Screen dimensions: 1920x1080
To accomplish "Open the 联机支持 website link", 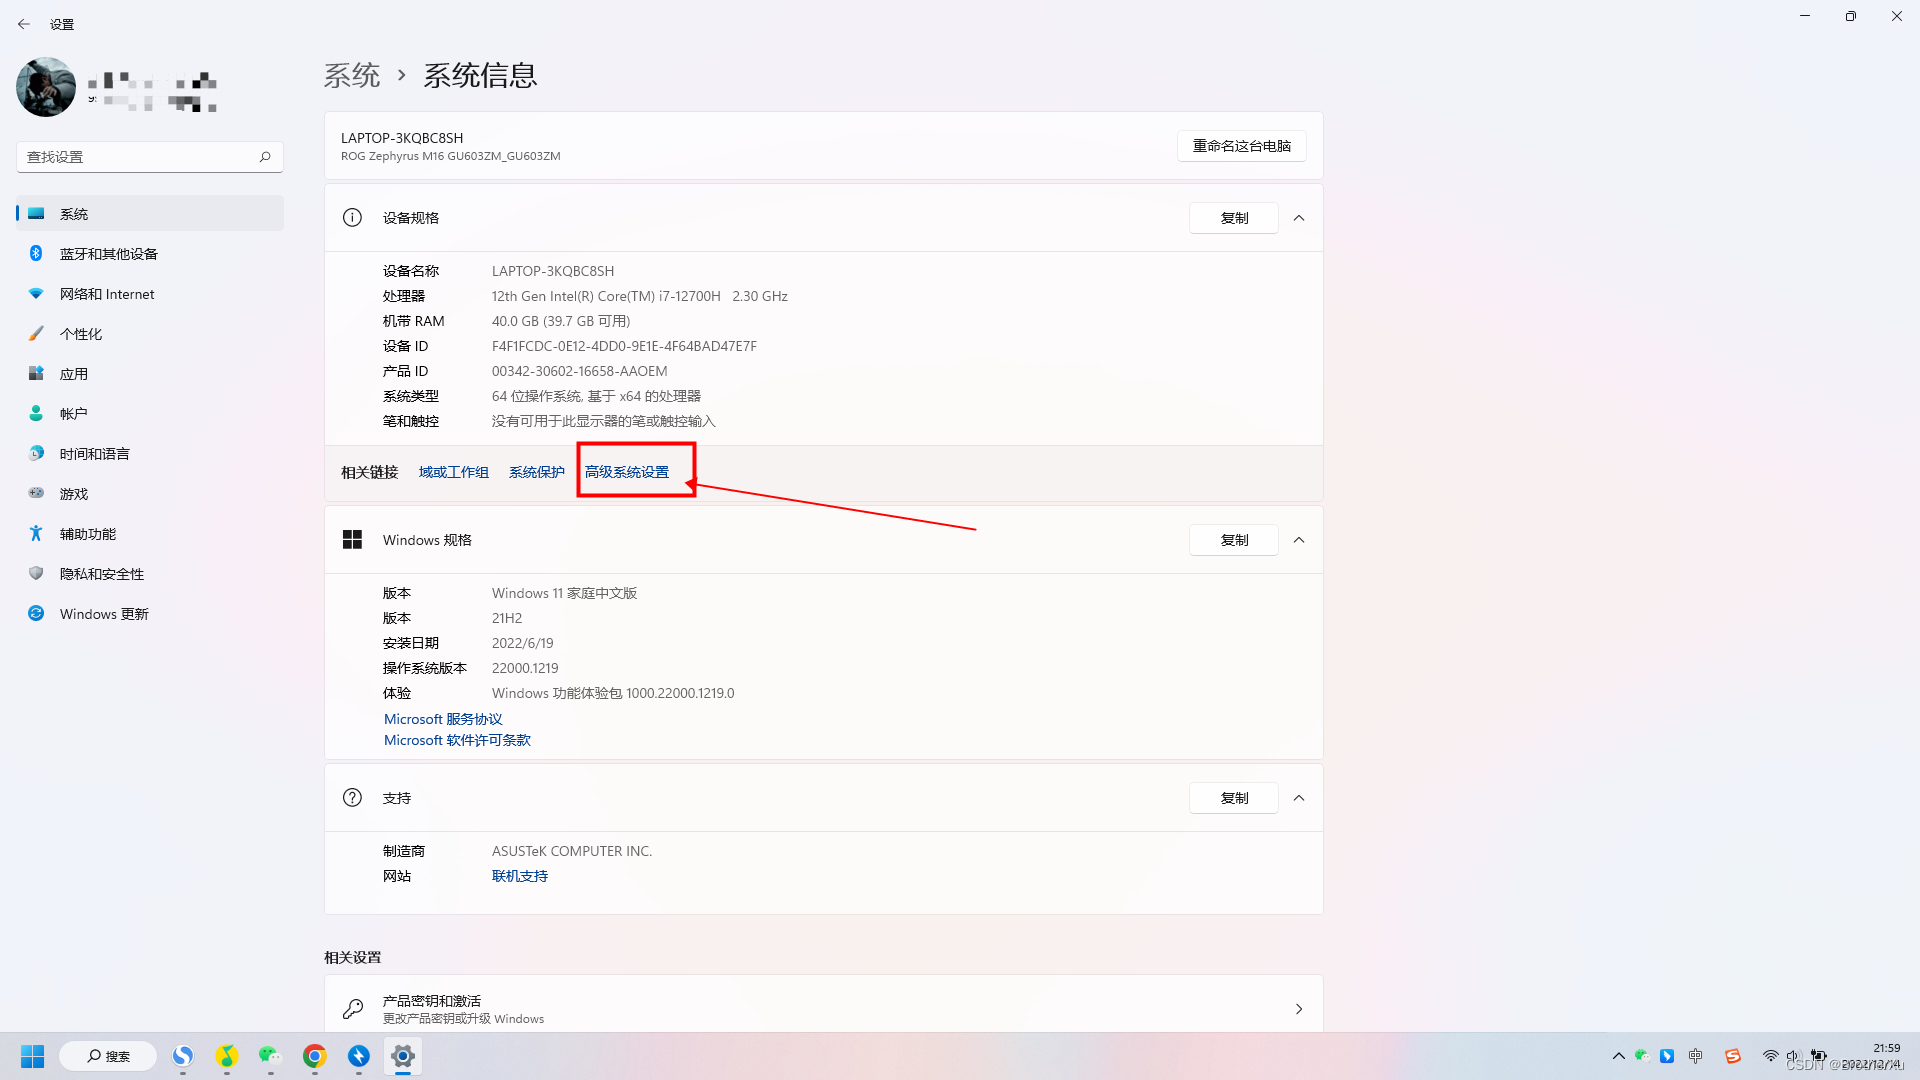I will click(520, 876).
